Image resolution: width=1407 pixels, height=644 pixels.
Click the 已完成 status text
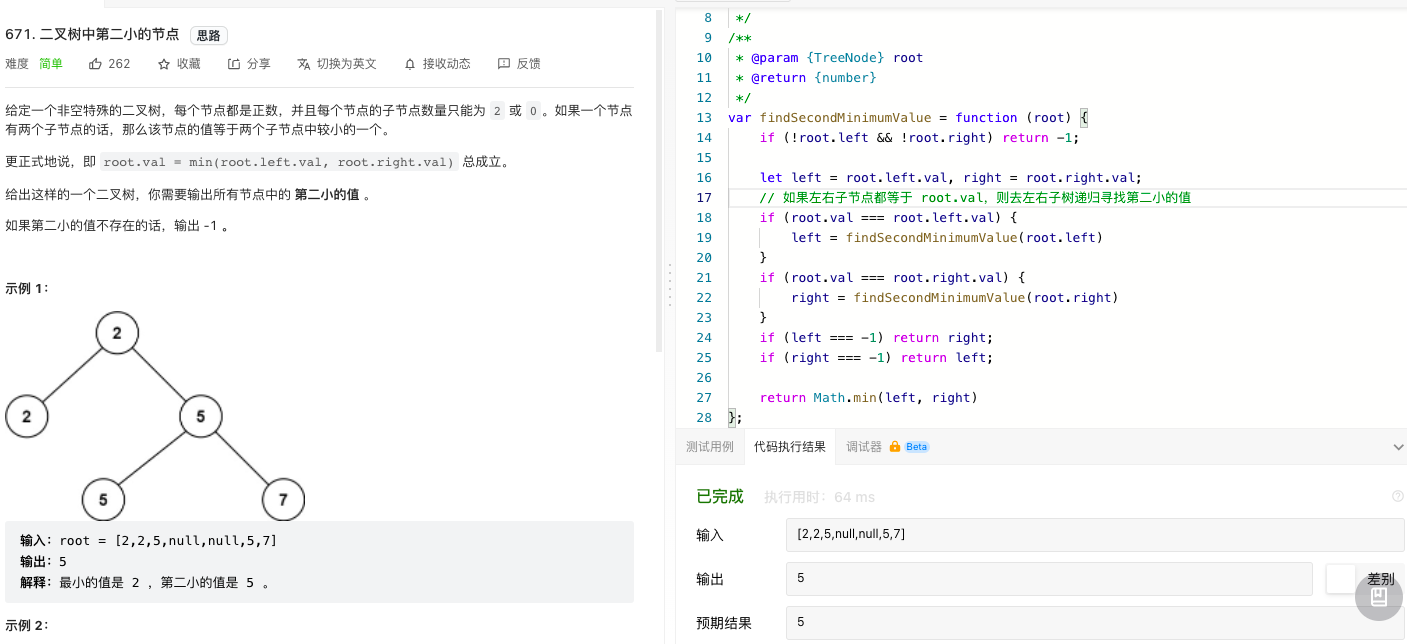720,496
